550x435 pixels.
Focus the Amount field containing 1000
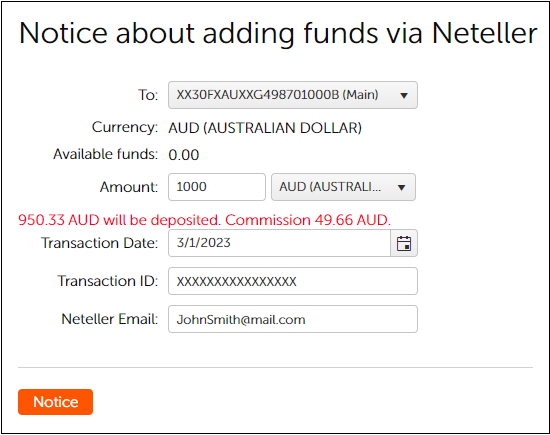pyautogui.click(x=217, y=187)
